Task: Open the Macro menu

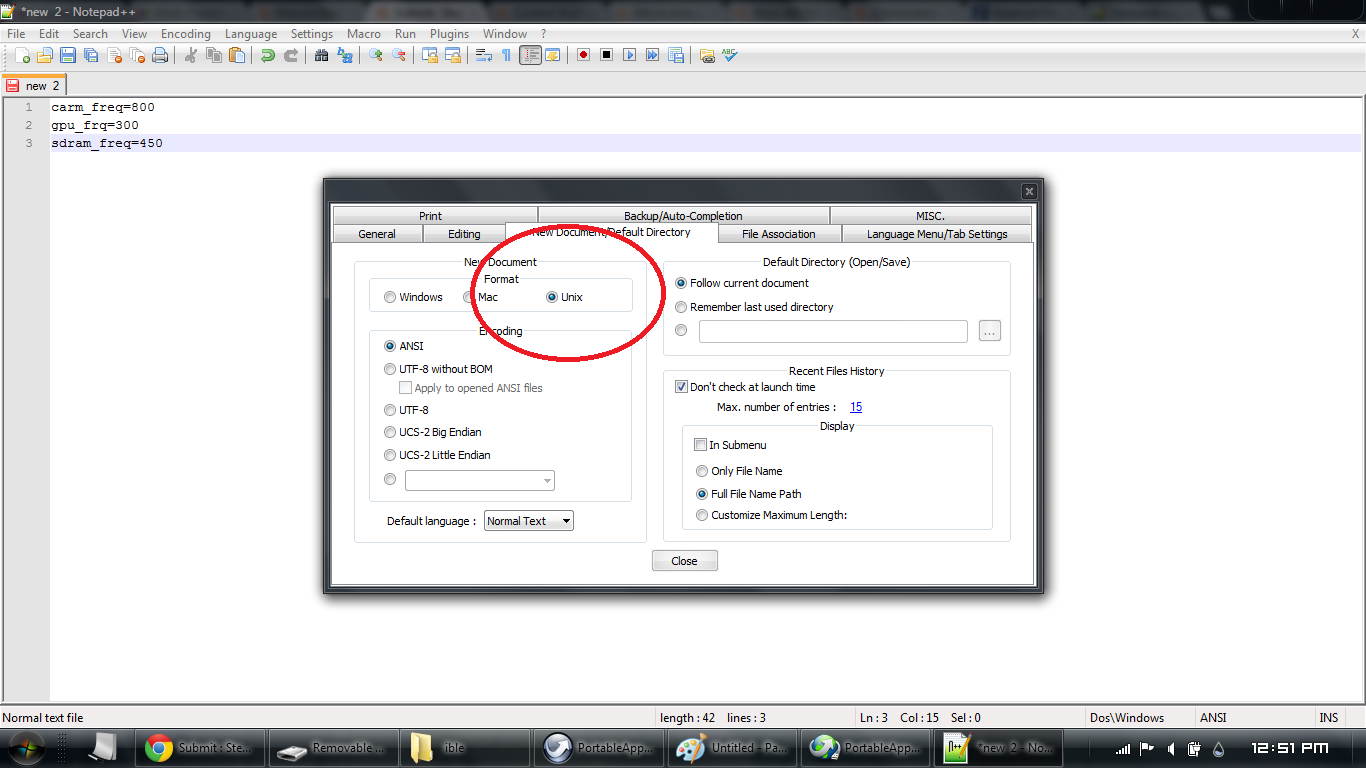Action: [x=364, y=34]
